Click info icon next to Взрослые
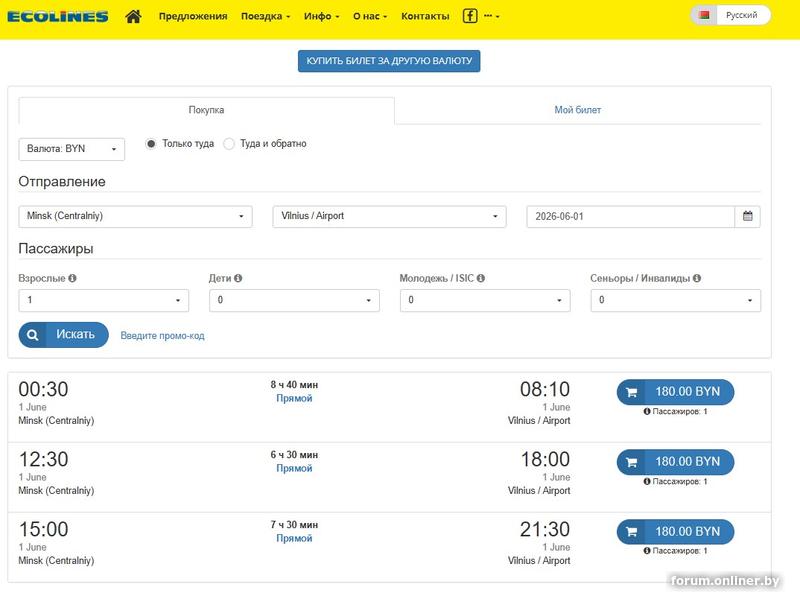Viewport: 800px width, 602px height. [x=72, y=278]
